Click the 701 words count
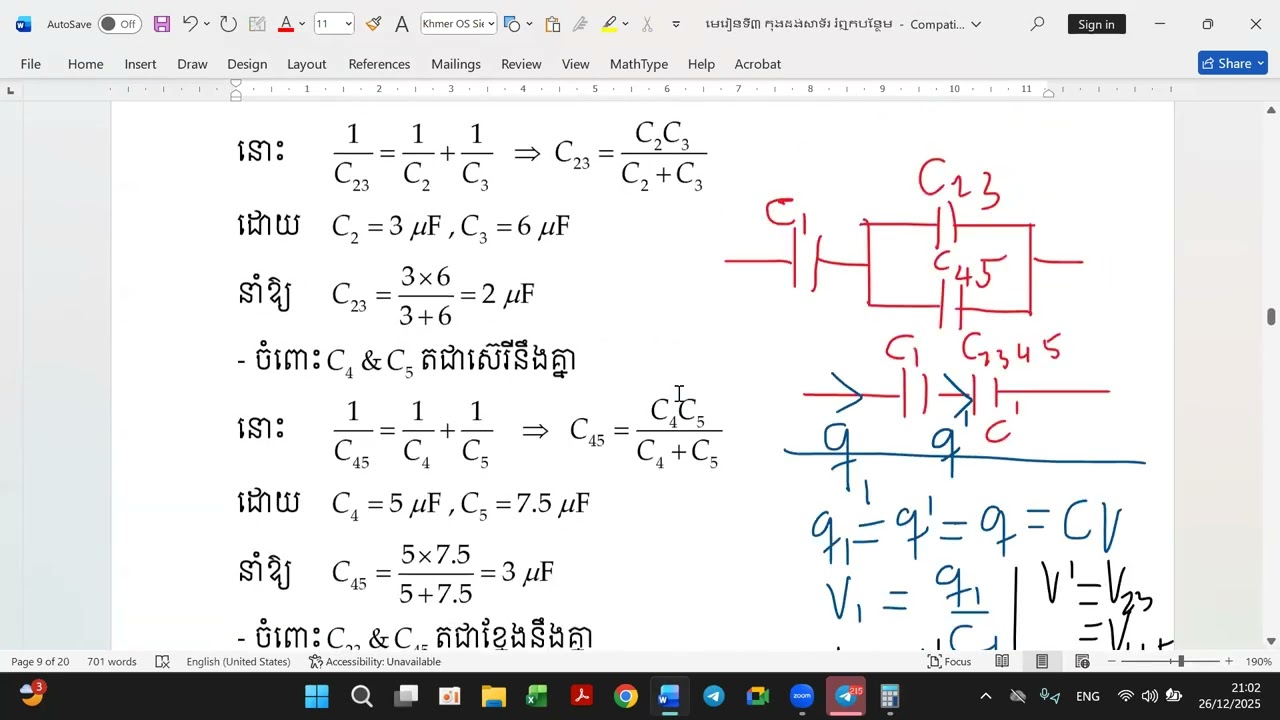The width and height of the screenshot is (1280, 720). pos(112,661)
